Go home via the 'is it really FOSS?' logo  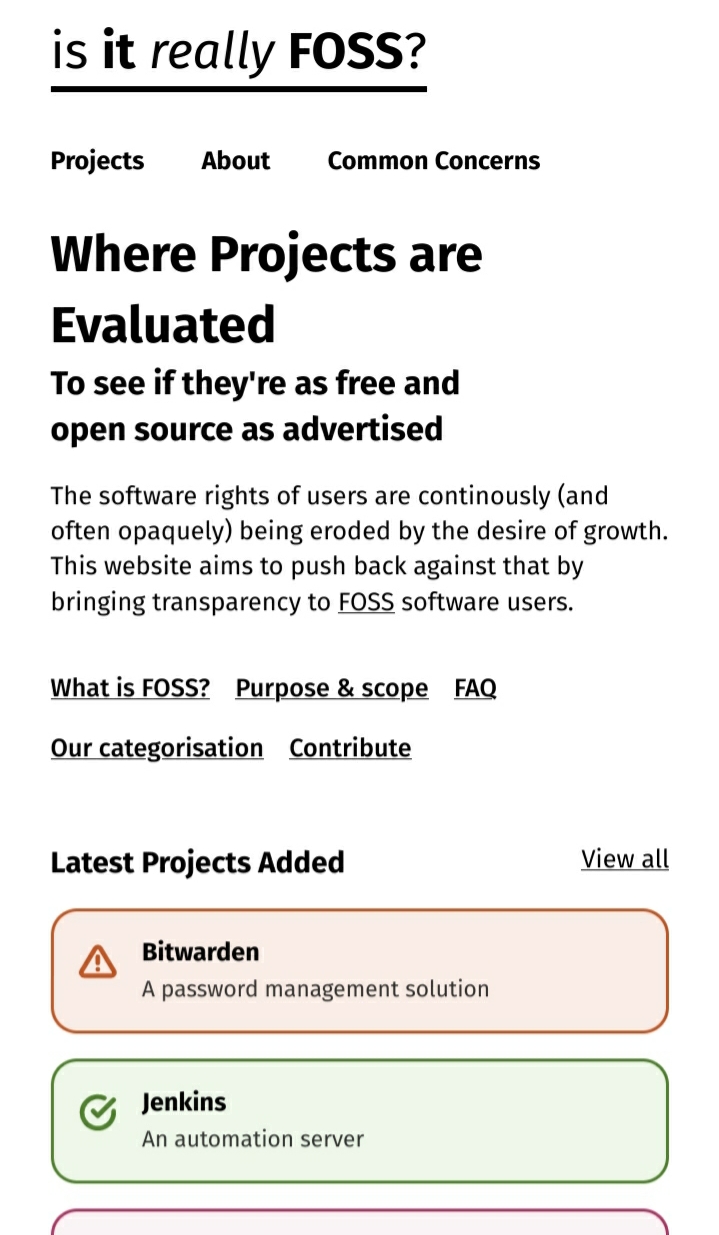239,52
